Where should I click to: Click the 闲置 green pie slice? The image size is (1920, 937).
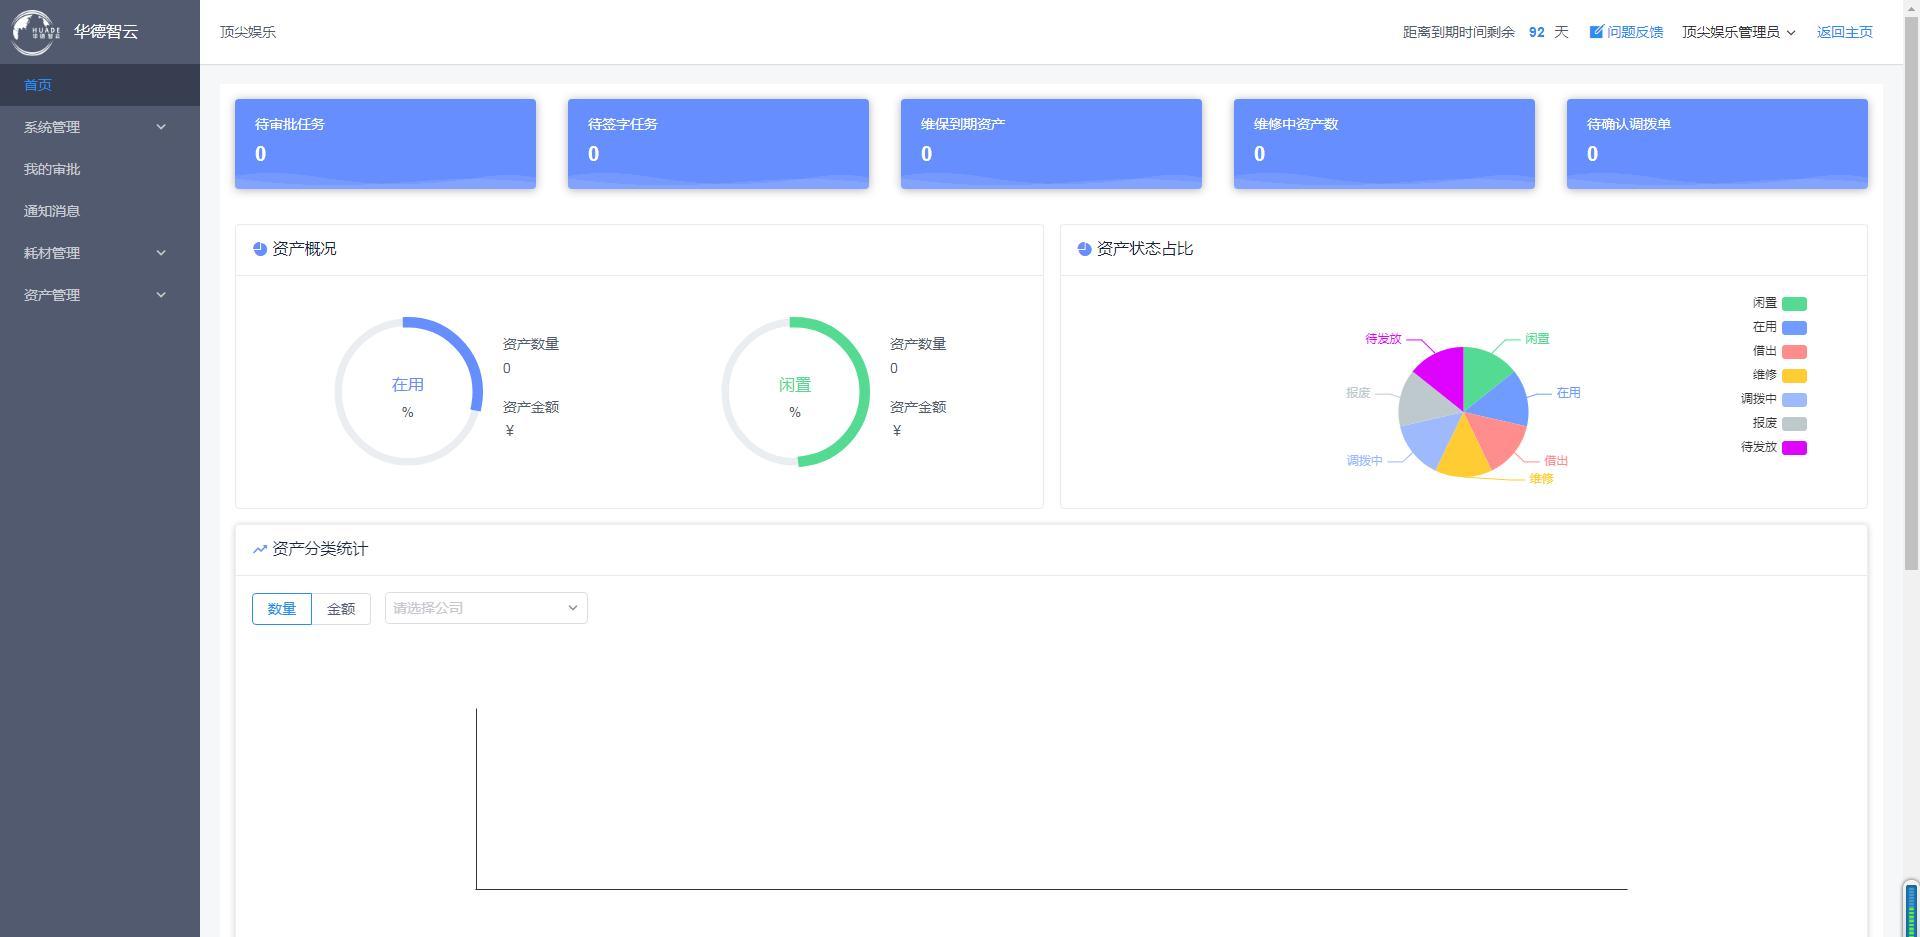coord(1482,373)
